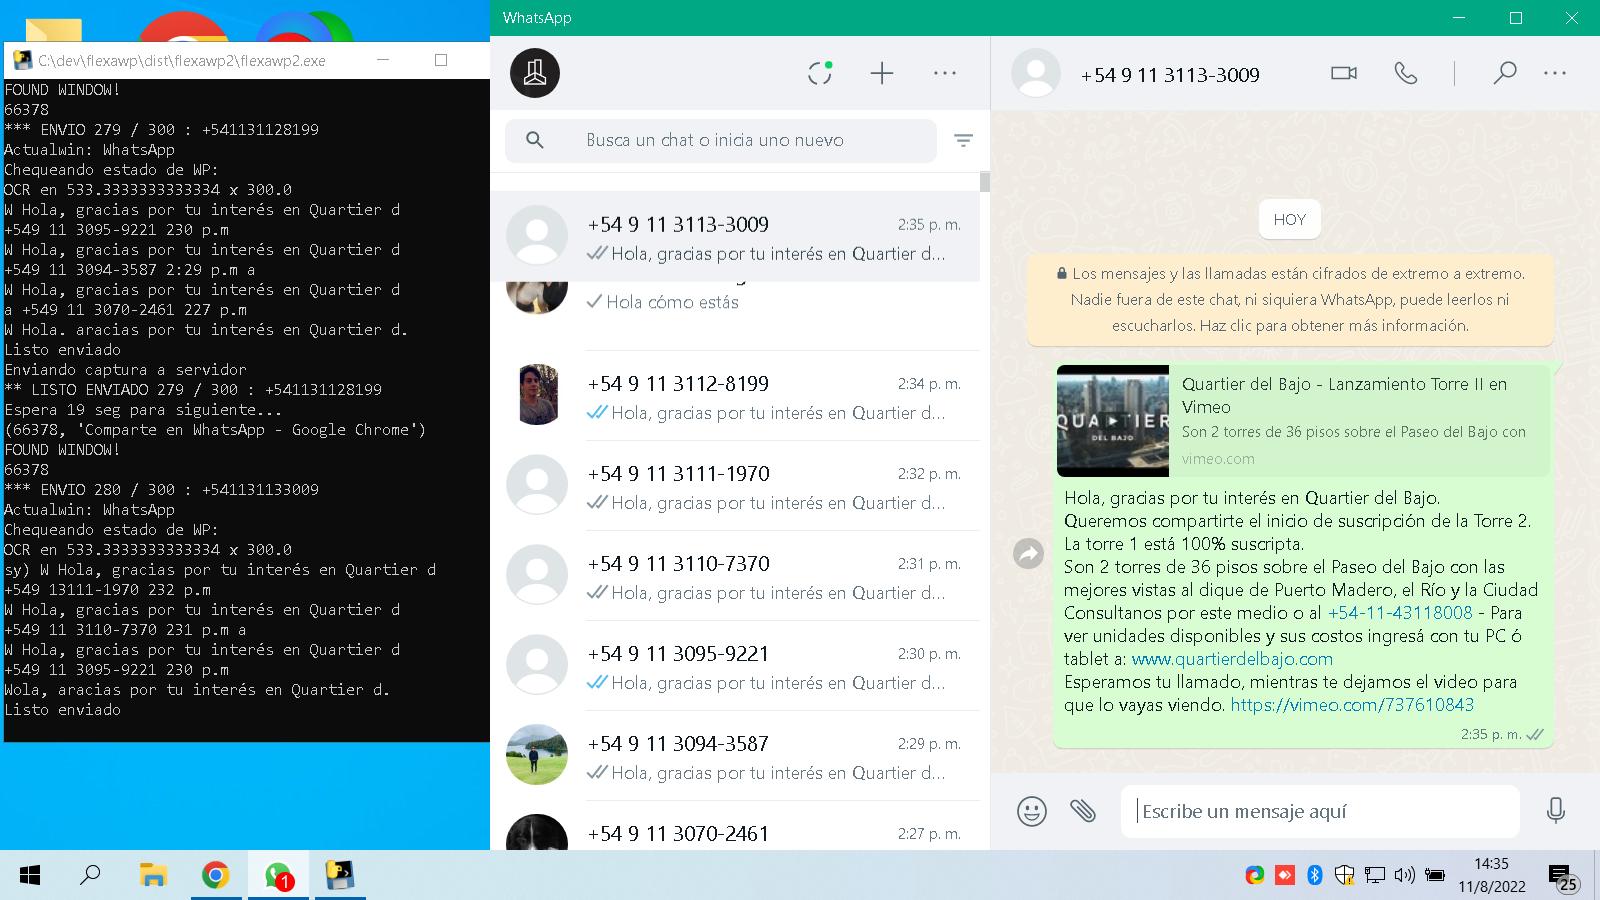Open Vimeo video preview thumbnail
Viewport: 1600px width, 900px height.
(x=1113, y=421)
